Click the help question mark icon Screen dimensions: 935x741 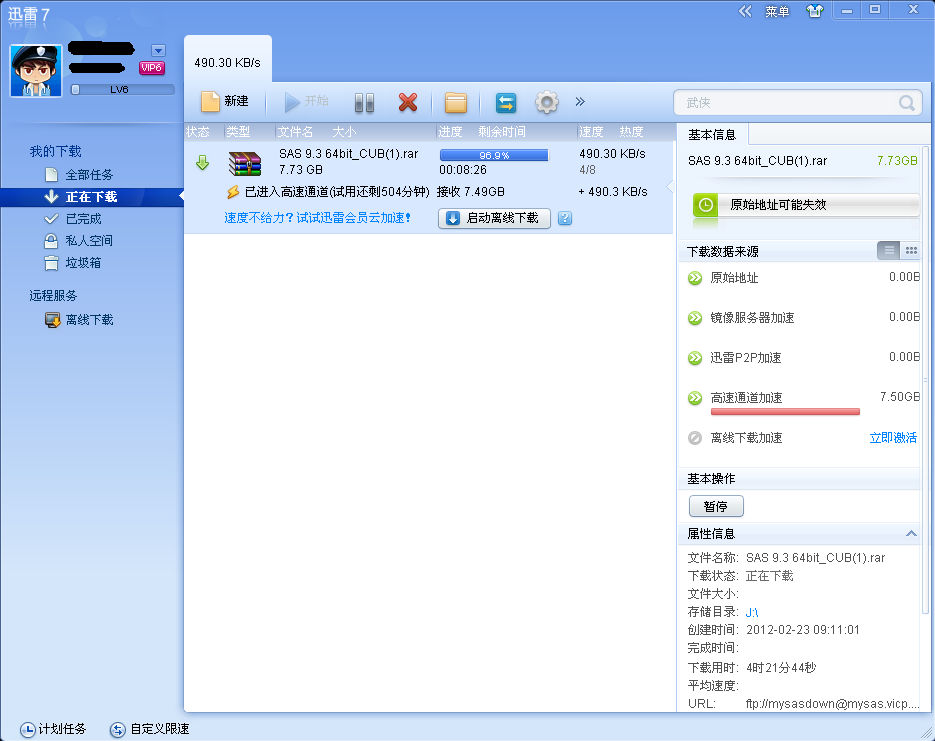[565, 218]
